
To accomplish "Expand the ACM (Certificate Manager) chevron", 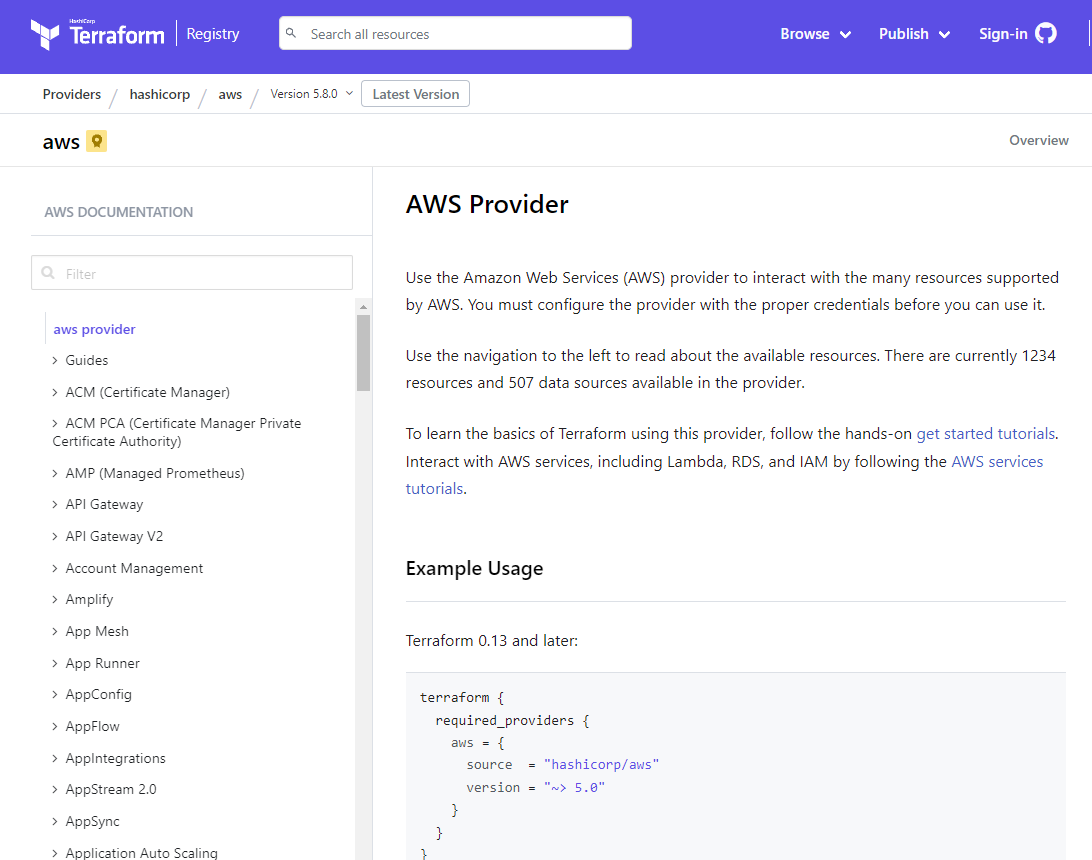I will coord(55,392).
